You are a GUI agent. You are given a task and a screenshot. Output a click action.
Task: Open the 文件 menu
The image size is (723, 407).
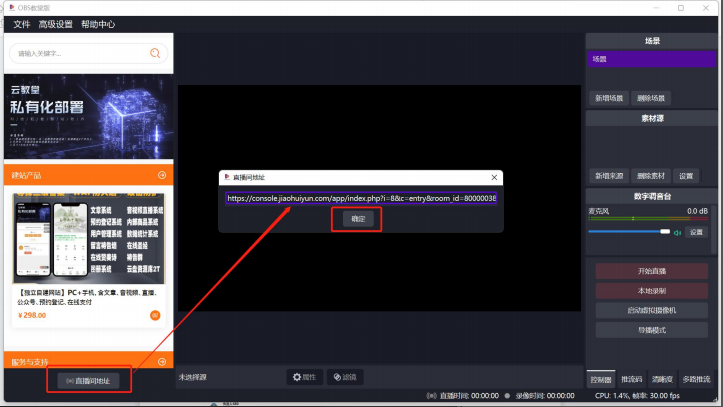tap(22, 24)
